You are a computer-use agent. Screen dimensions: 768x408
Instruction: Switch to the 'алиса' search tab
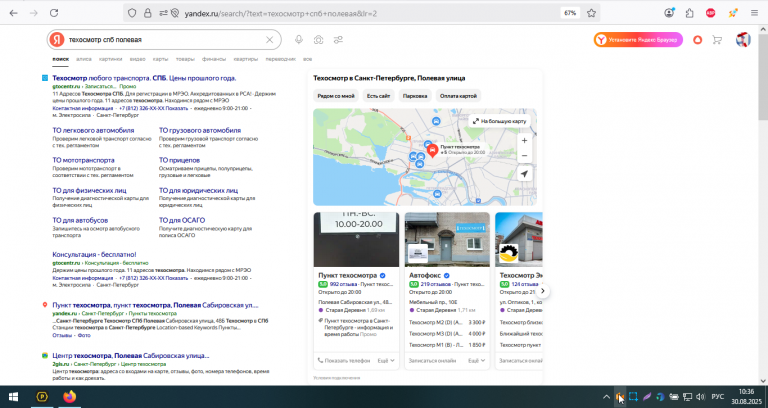[x=84, y=59]
